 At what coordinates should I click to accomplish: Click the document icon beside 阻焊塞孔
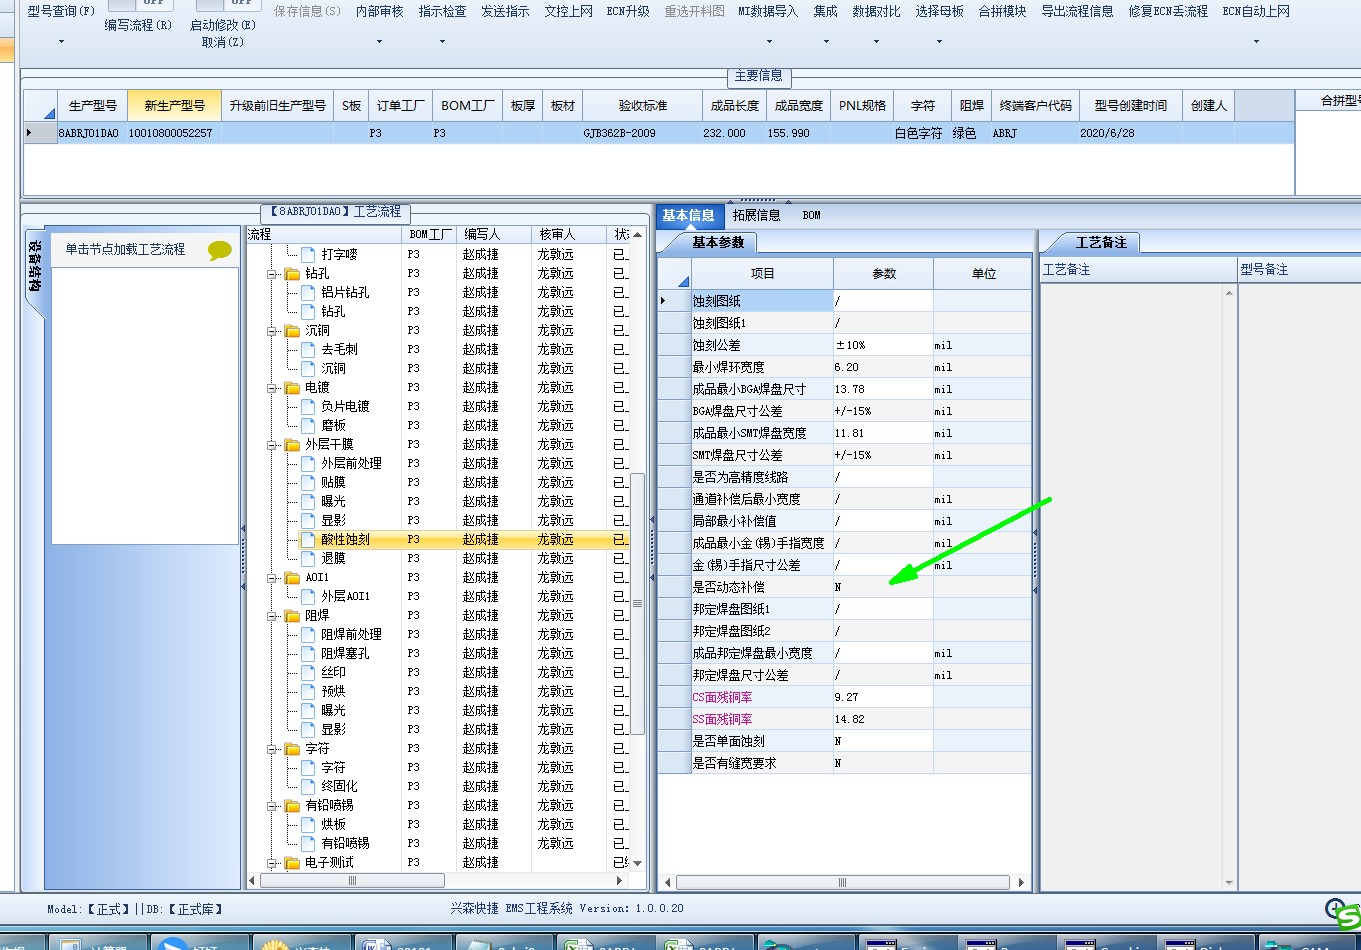tap(308, 653)
